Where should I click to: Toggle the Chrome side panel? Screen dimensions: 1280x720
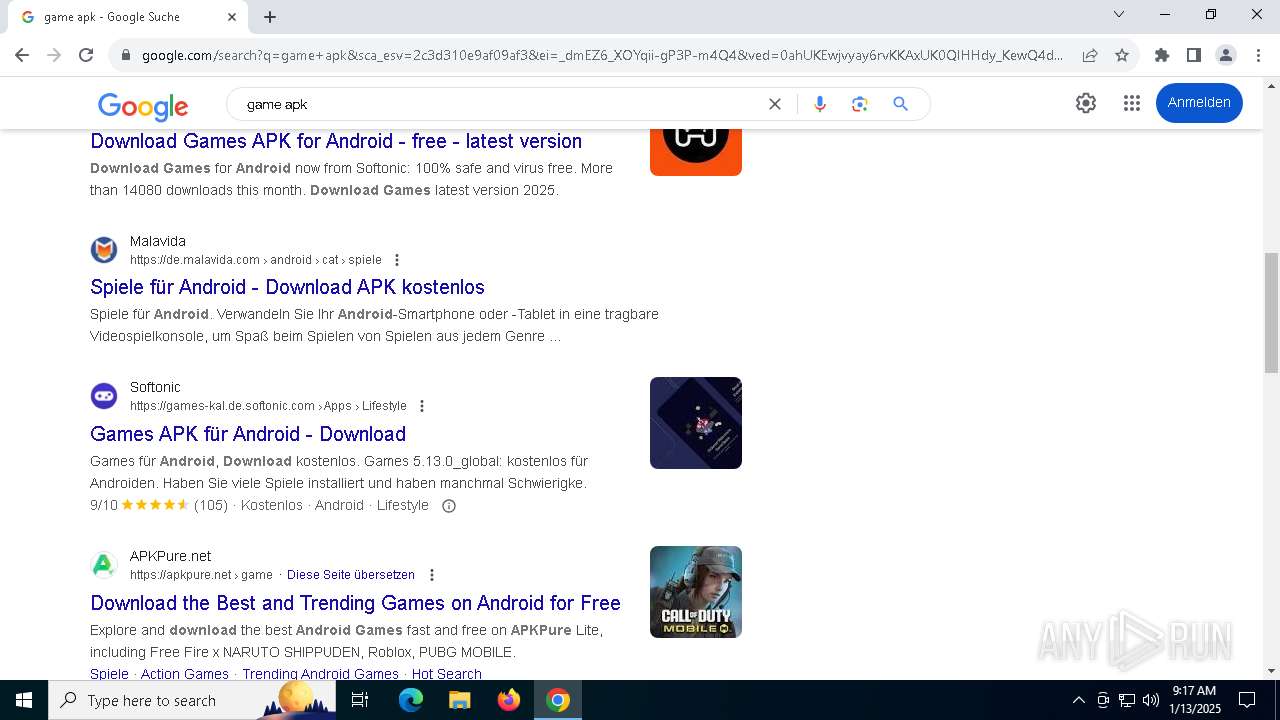(x=1194, y=55)
